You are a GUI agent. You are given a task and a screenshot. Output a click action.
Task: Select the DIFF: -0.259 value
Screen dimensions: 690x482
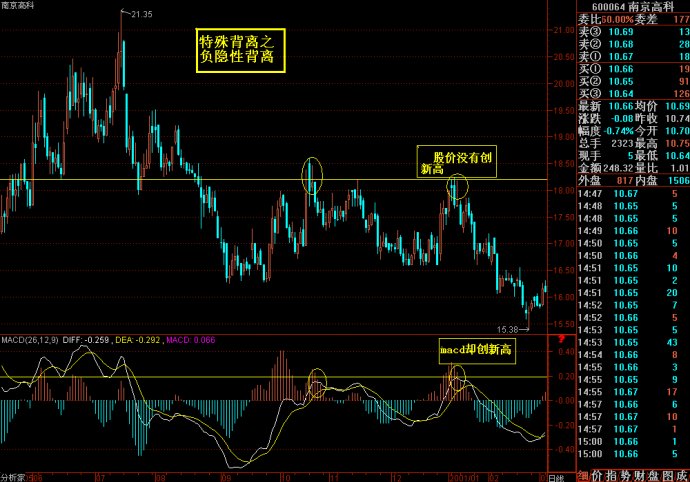(86, 340)
